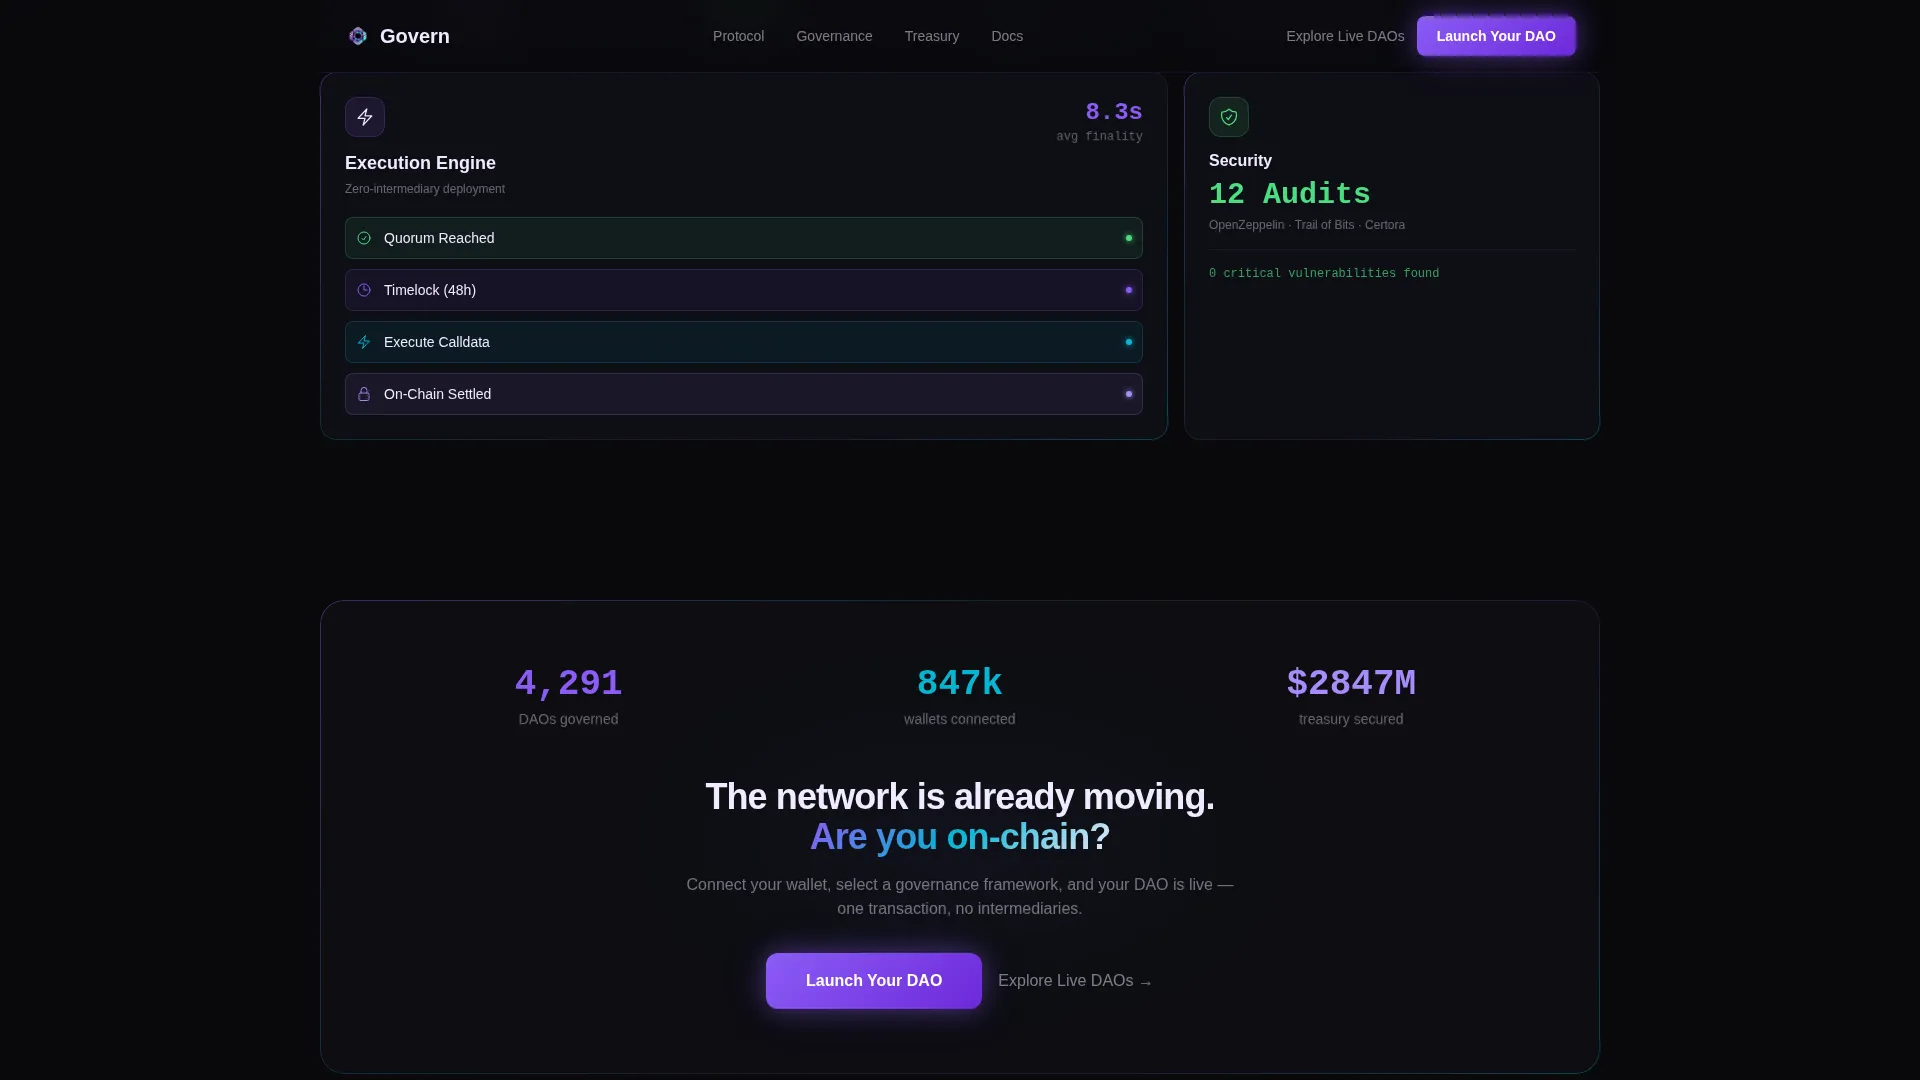Select the On-Chain Settled step row
The width and height of the screenshot is (1920, 1080).
744,394
